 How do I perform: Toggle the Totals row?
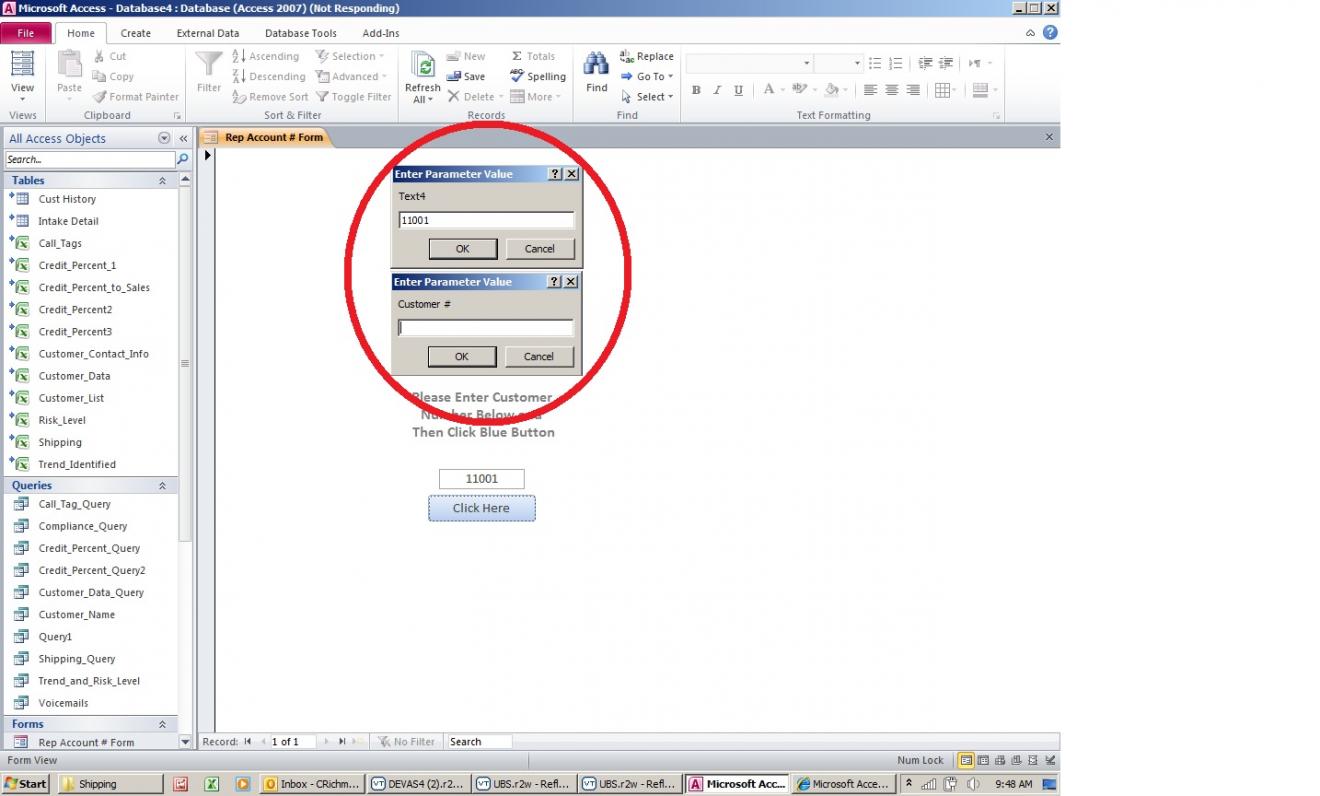pyautogui.click(x=533, y=56)
